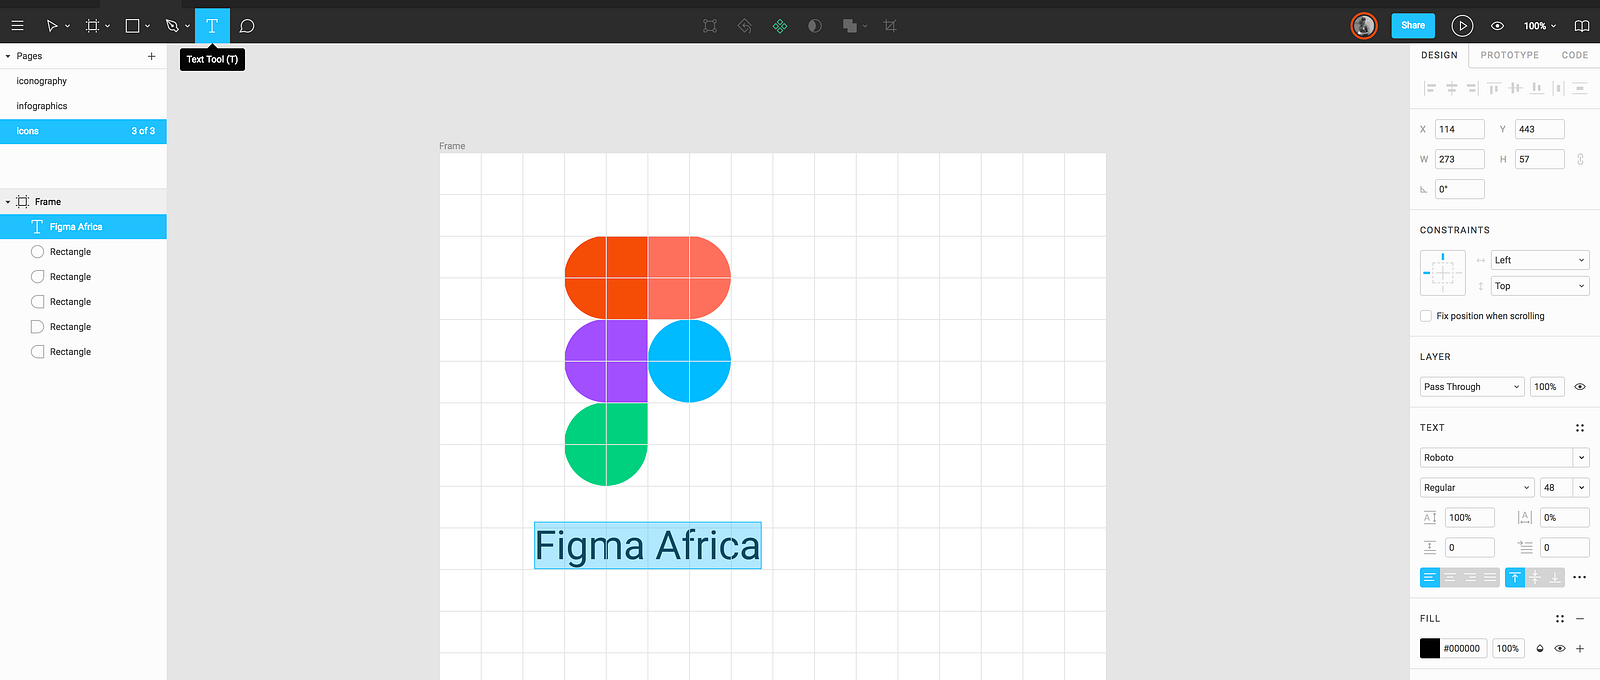Viewport: 1600px width, 680px height.
Task: Open the infographics page
Action: [x=83, y=106]
